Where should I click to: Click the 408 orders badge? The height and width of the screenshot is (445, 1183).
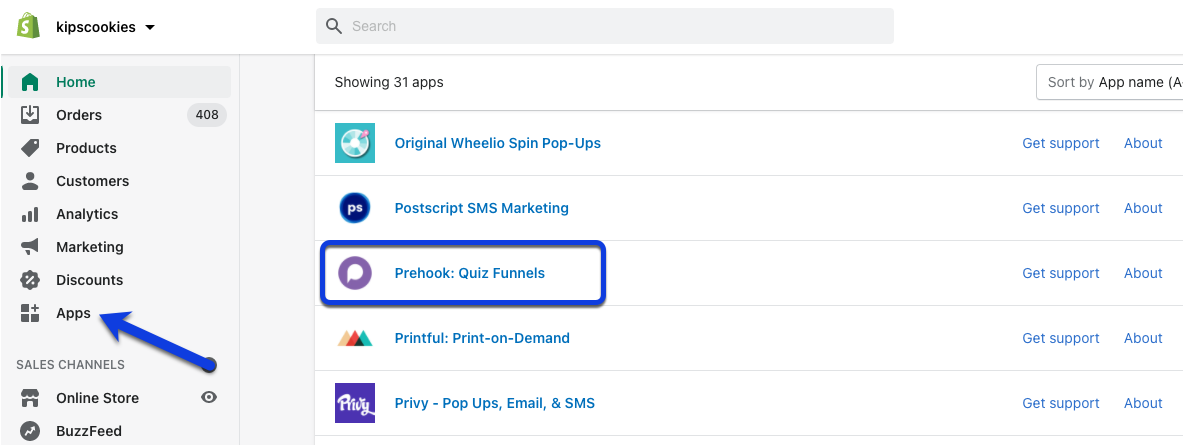207,115
